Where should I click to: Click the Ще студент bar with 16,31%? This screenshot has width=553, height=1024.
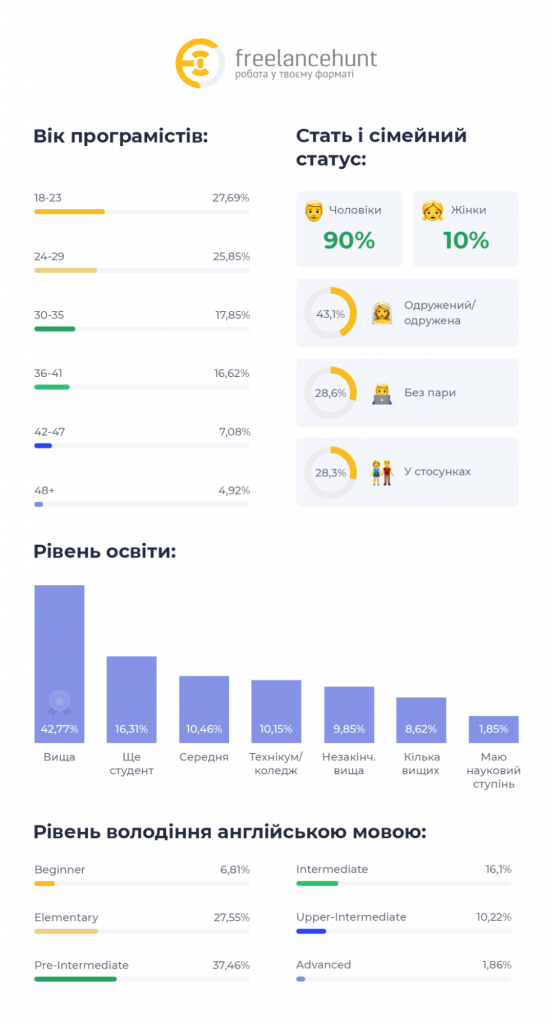point(131,699)
